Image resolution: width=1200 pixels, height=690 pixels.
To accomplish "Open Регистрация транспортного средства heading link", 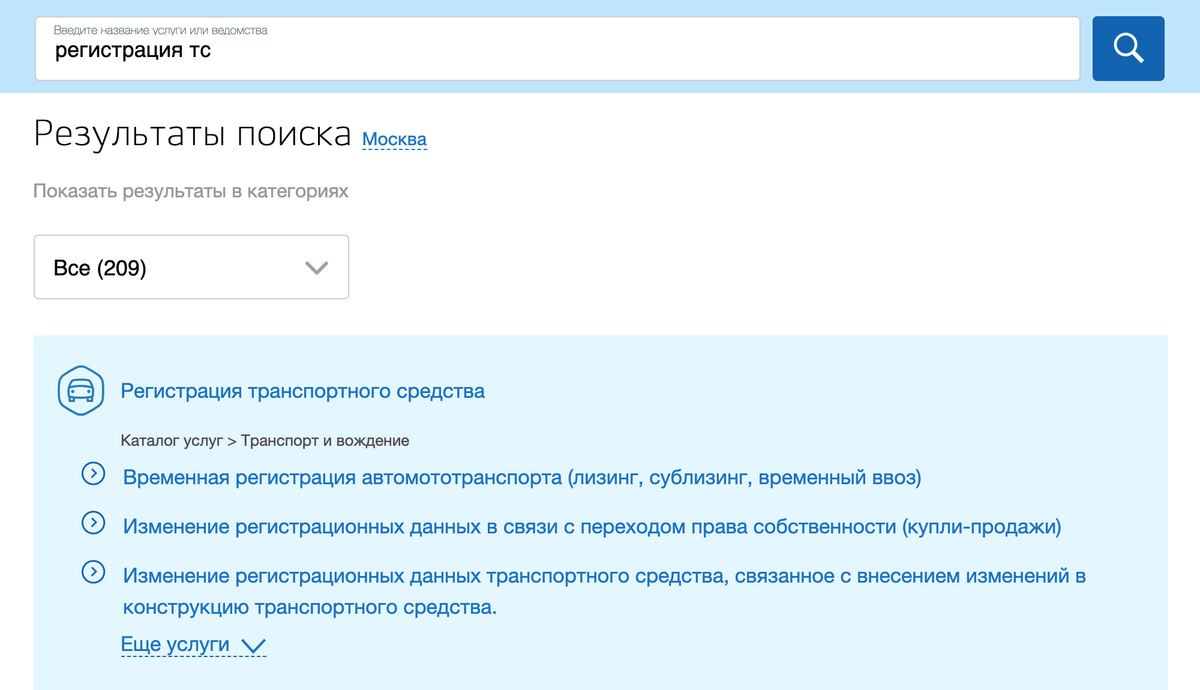I will click(x=302, y=391).
